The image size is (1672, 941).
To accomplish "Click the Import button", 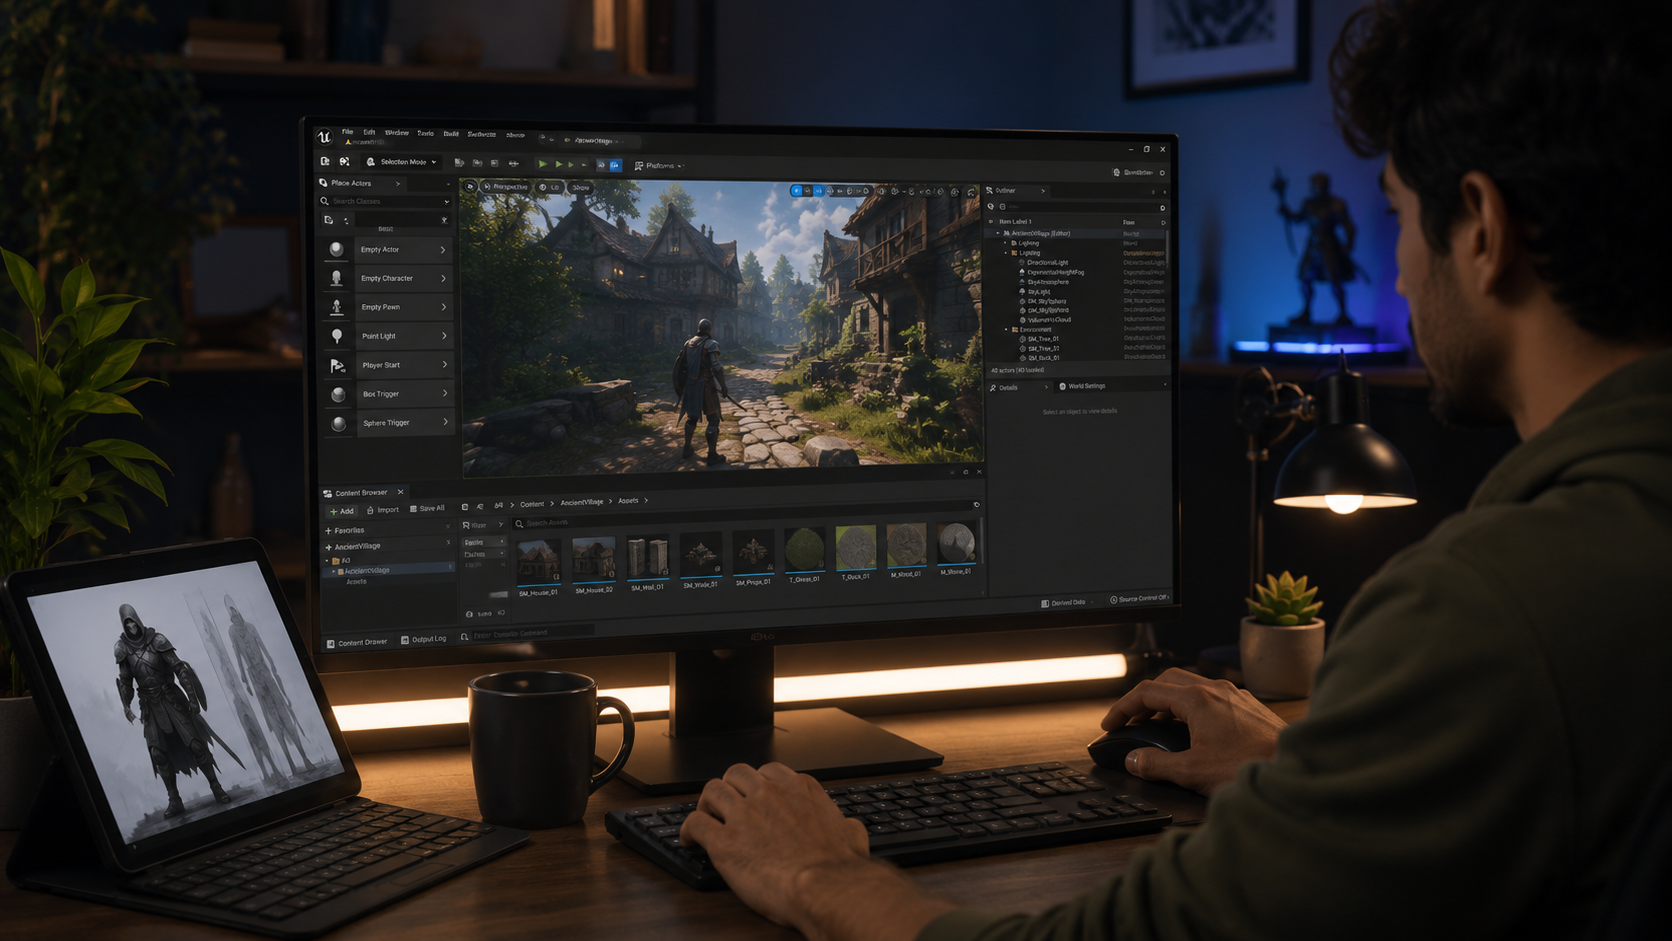I will click(383, 510).
